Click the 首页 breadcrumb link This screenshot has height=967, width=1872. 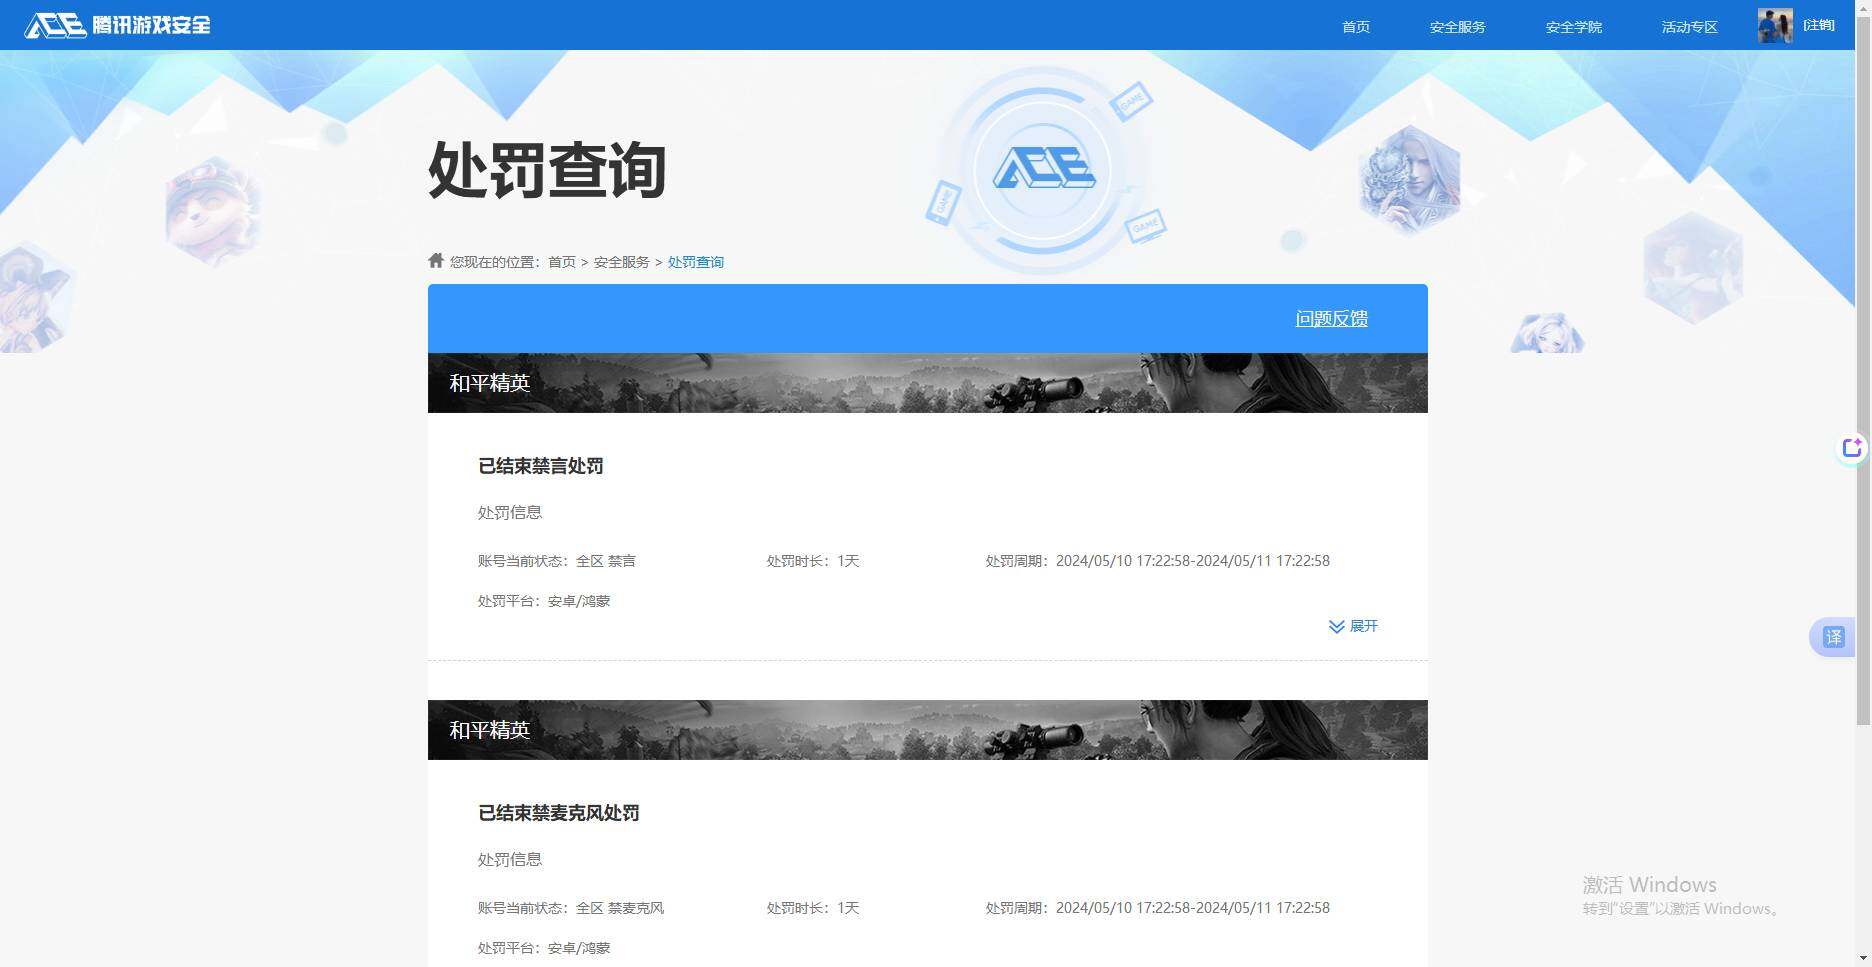pos(560,261)
